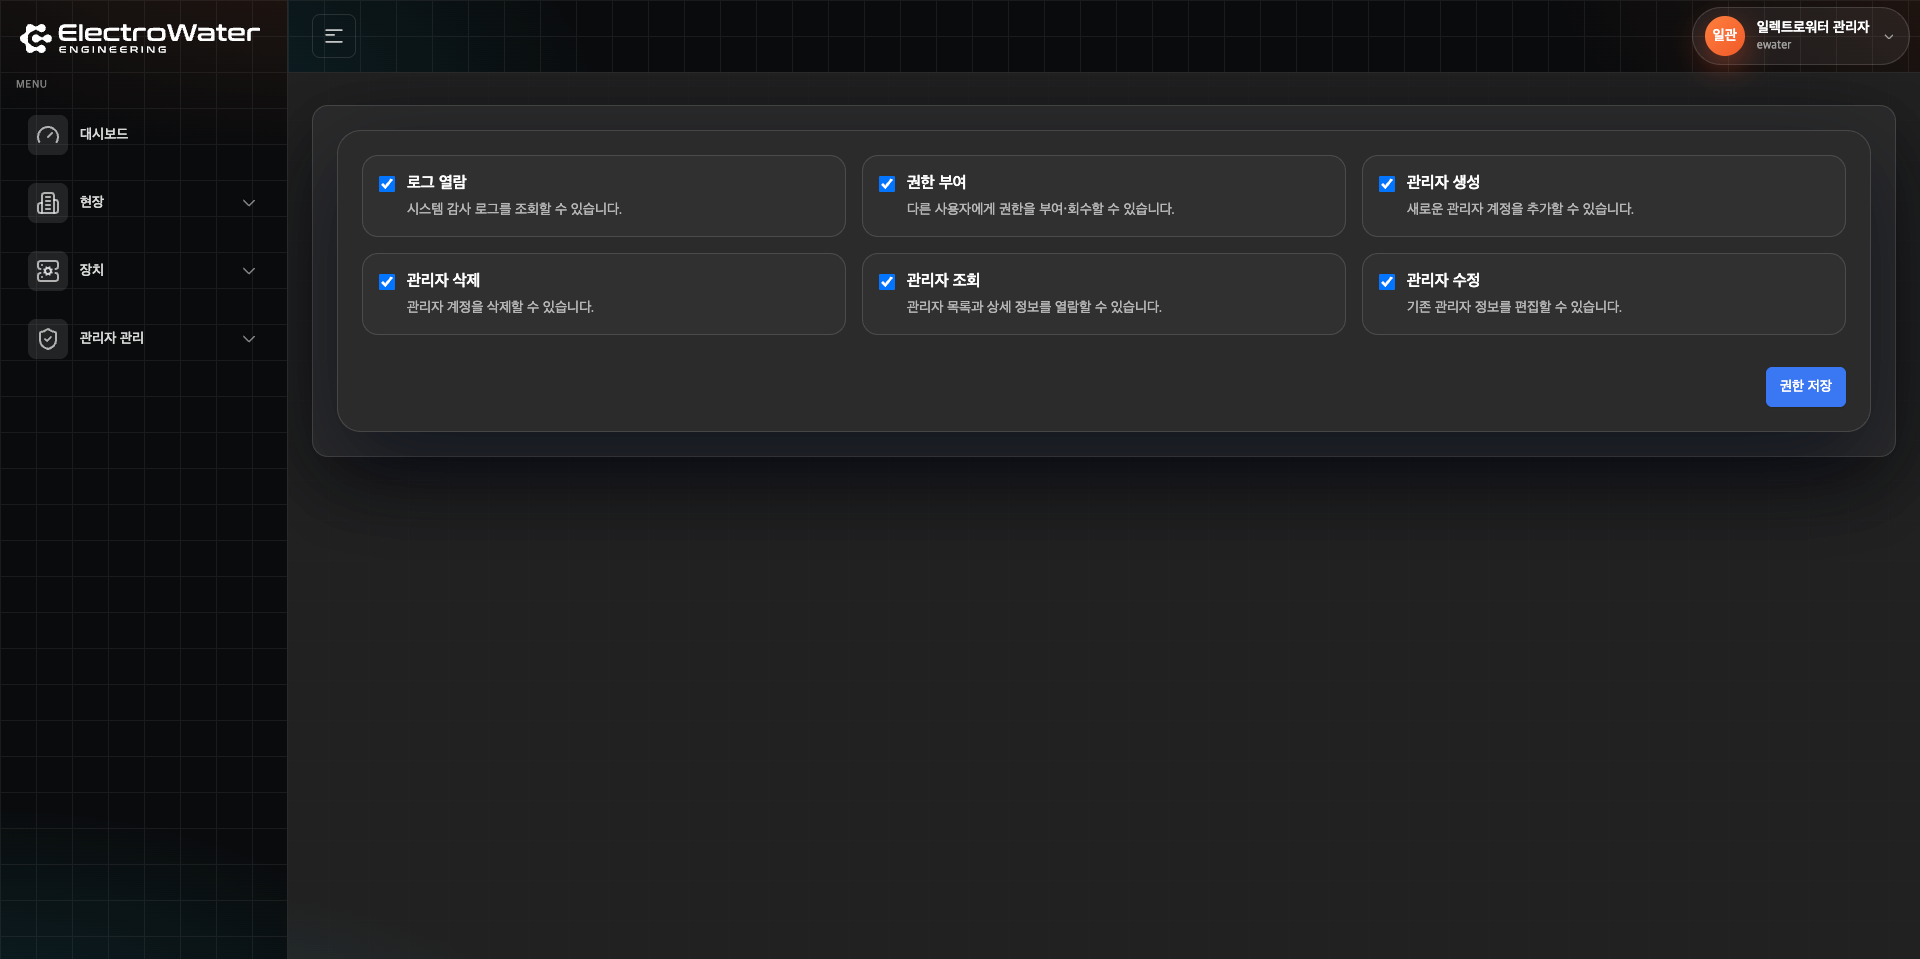Click the 관리자 수정 permission card
The width and height of the screenshot is (1920, 959).
(x=1603, y=294)
